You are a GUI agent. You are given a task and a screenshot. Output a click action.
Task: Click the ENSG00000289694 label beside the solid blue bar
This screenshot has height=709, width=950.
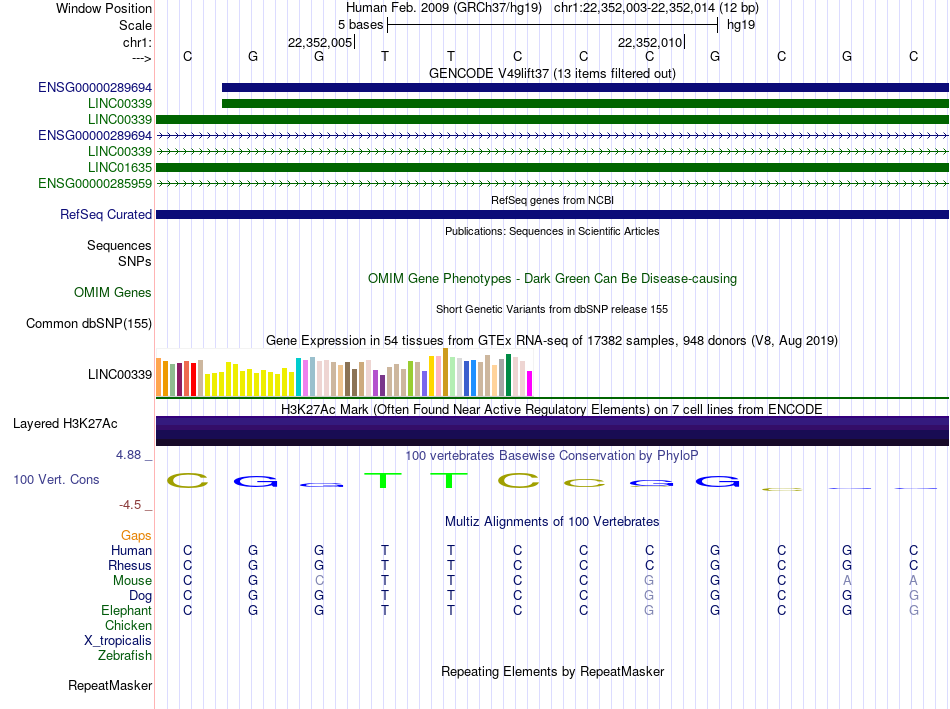click(x=95, y=88)
